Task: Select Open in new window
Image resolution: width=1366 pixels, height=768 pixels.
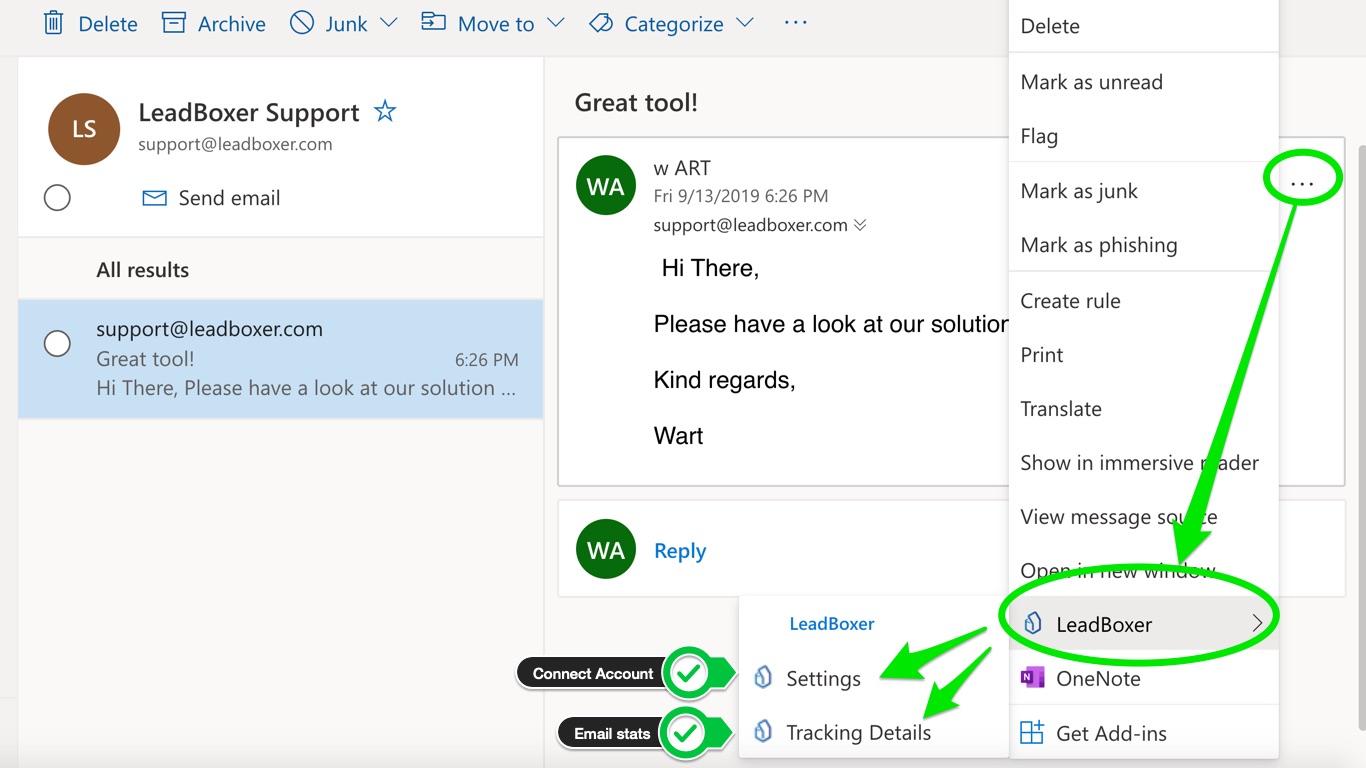Action: coord(1144,571)
